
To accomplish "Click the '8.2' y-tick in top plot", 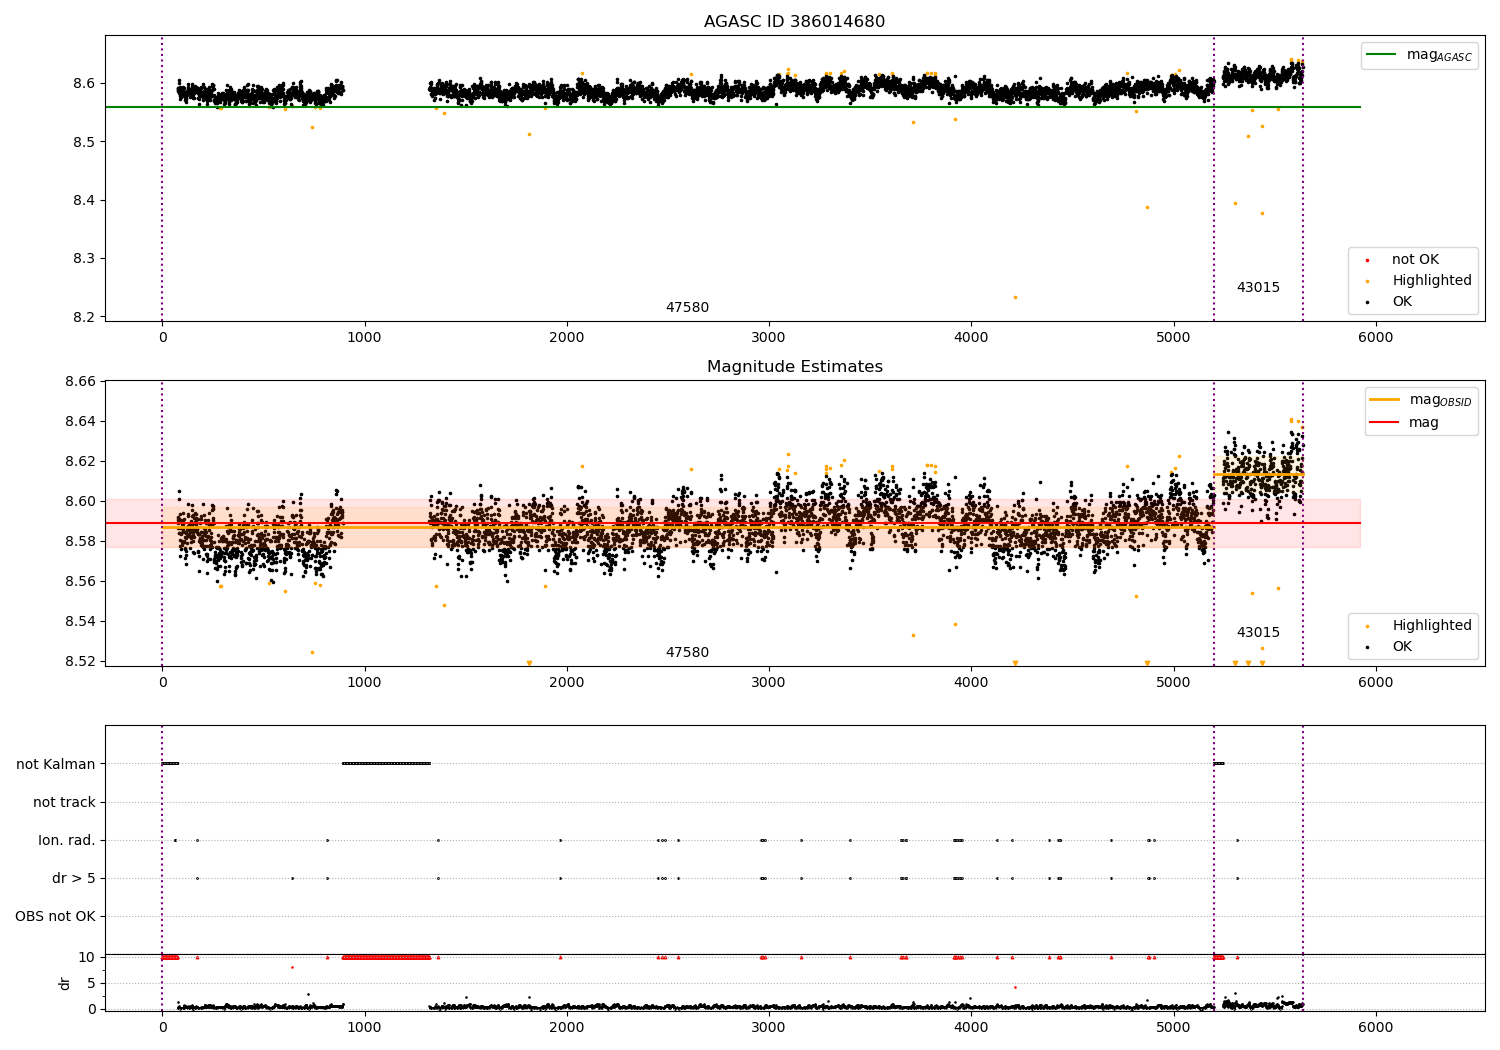I will [x=84, y=318].
